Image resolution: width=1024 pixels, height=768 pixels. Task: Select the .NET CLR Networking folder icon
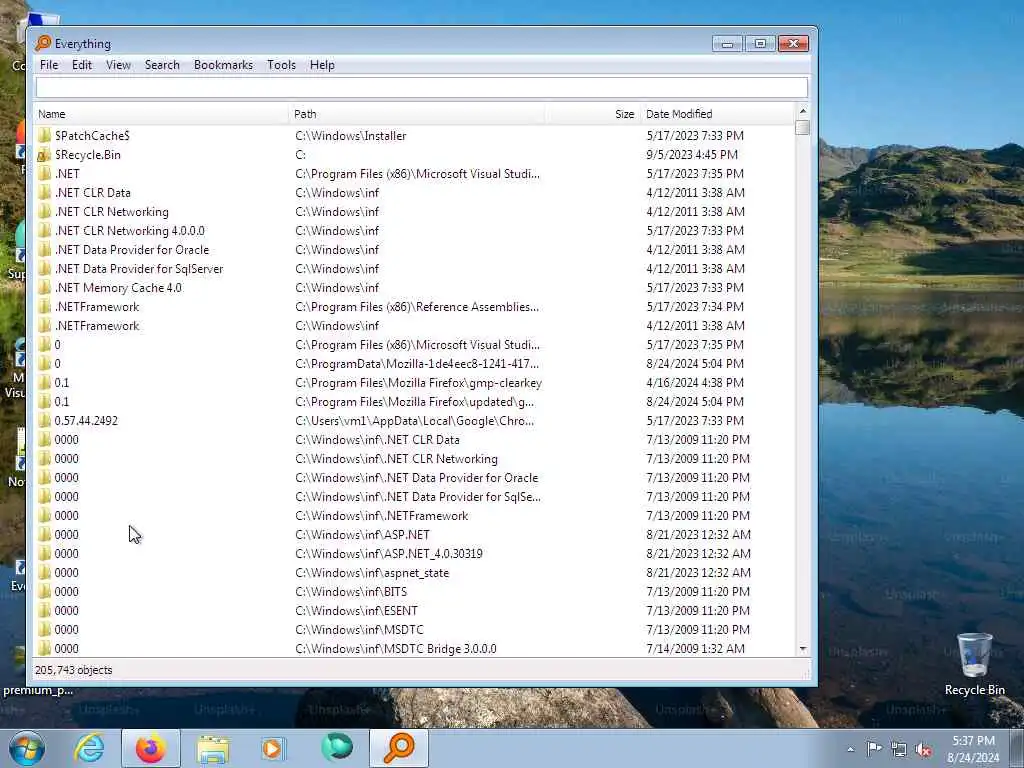(44, 212)
